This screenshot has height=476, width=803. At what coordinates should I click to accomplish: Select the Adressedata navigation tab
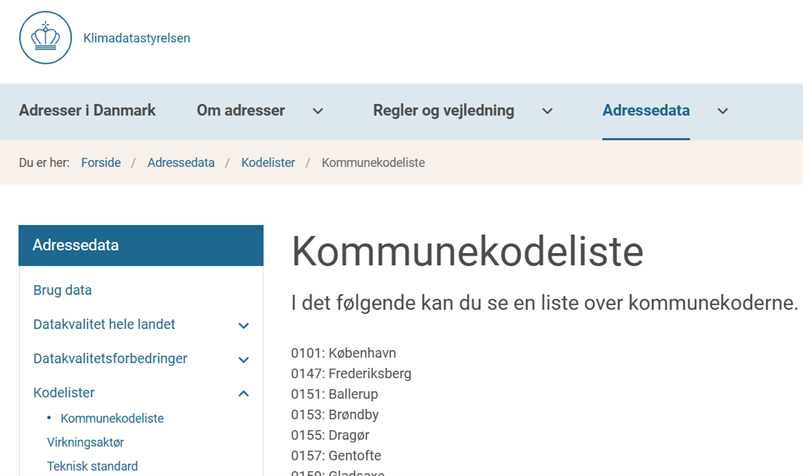(646, 111)
